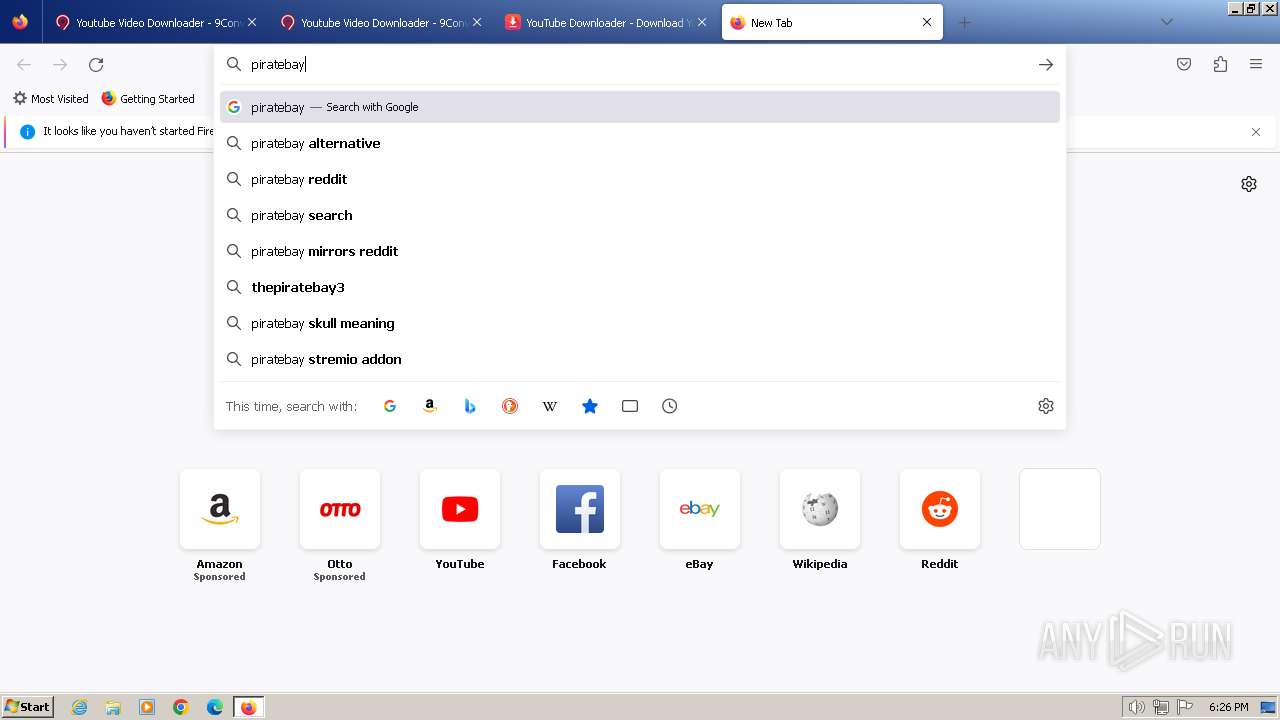Open Chrome from taskbar
The image size is (1280, 720).
coord(181,707)
